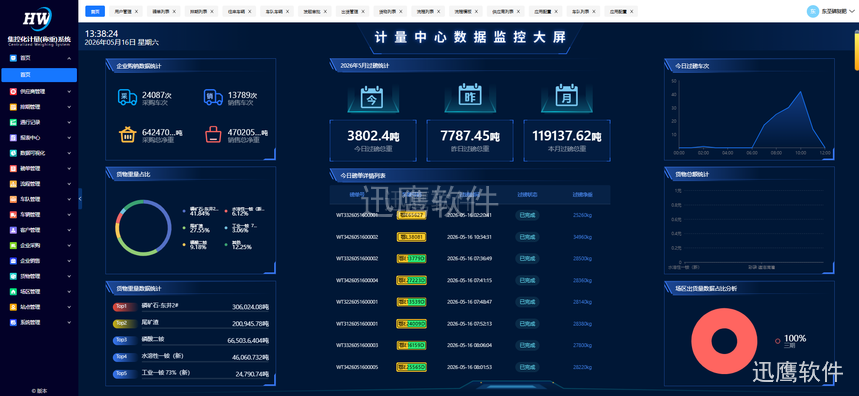
Task: Select the highlighted 首页 submenu item
Action: pos(39,75)
